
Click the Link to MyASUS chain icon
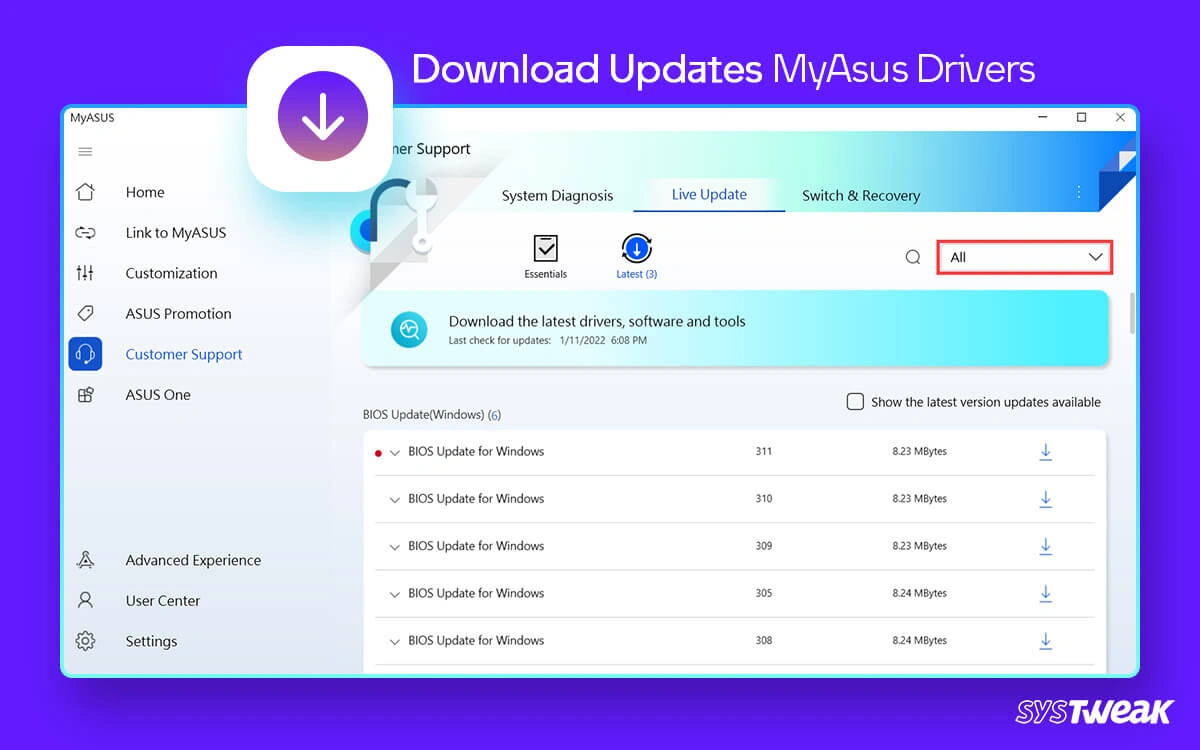85,233
